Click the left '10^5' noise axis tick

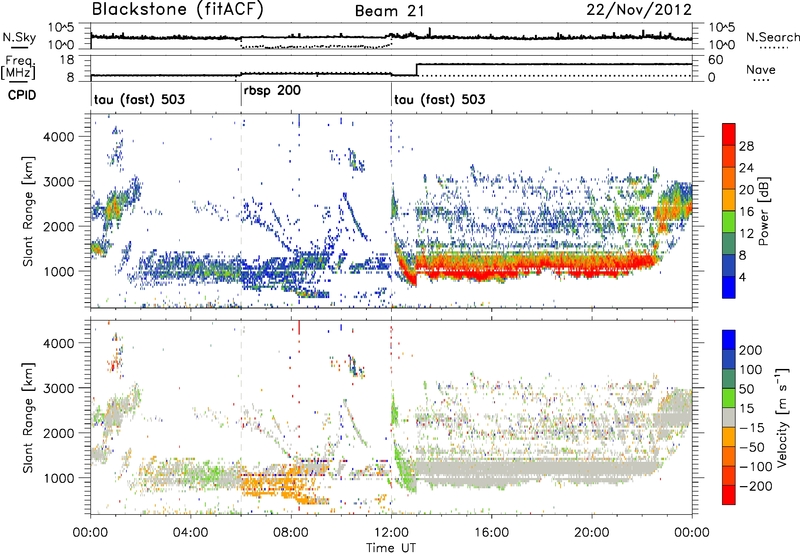pos(62,28)
